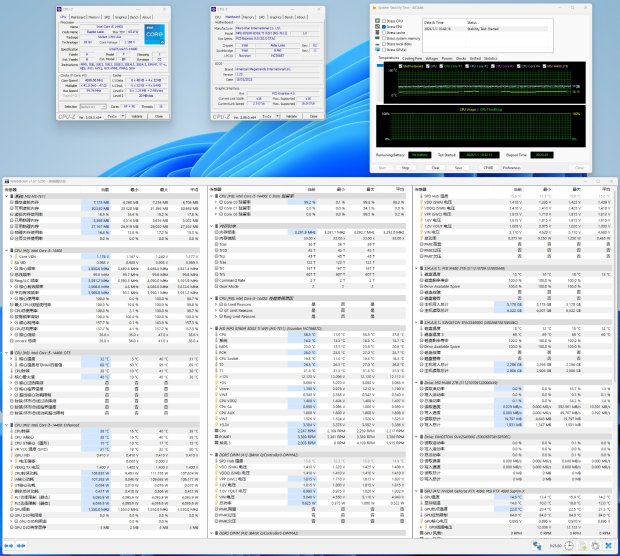Click the title bar icon of CPU-Z CPU window
Screen dimensions: 620x556
click(60, 9)
